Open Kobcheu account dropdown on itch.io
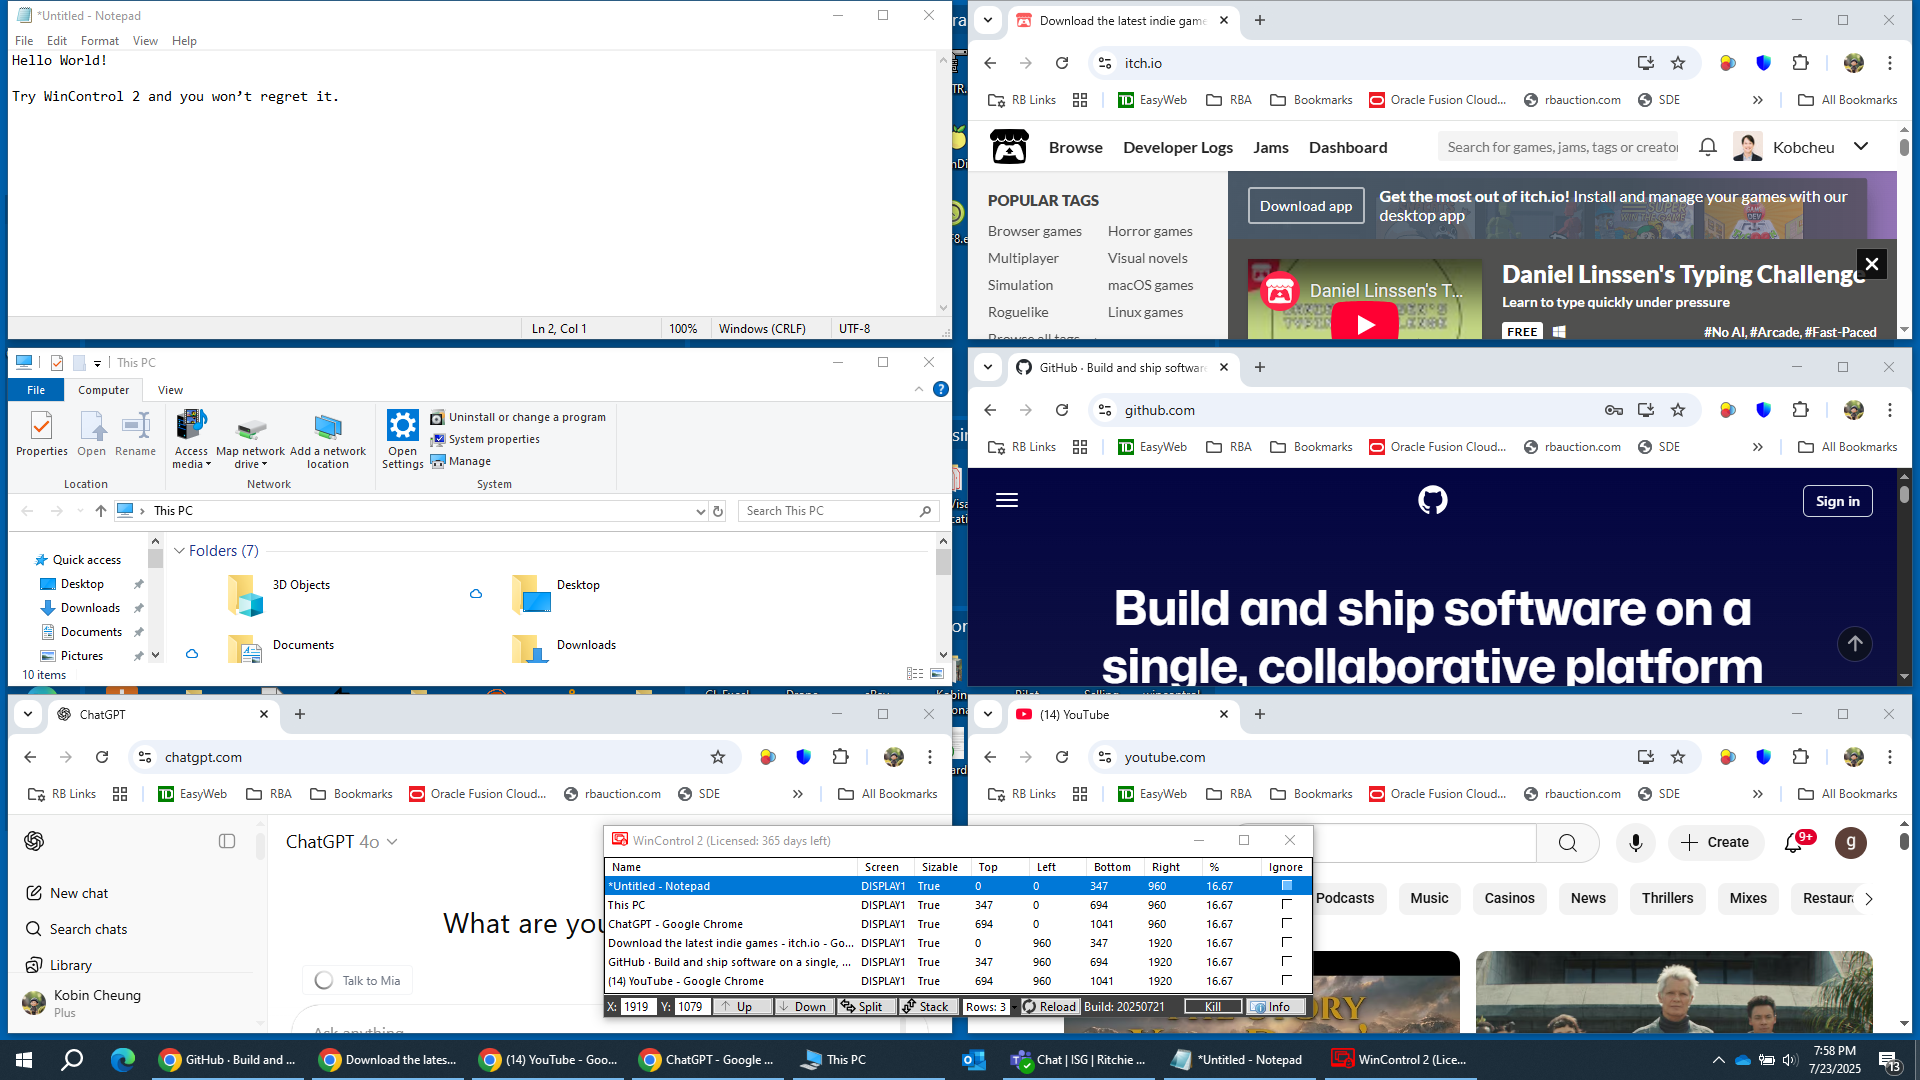Image resolution: width=1920 pixels, height=1080 pixels. click(1860, 147)
